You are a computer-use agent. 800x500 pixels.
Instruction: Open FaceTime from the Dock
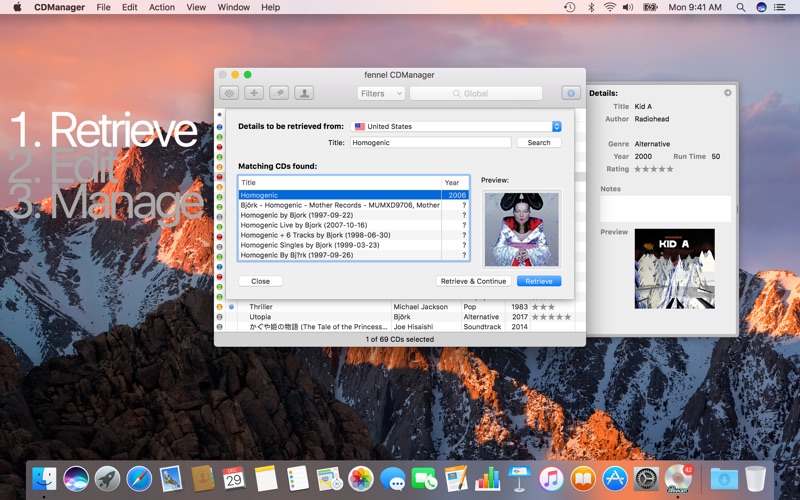coord(424,479)
